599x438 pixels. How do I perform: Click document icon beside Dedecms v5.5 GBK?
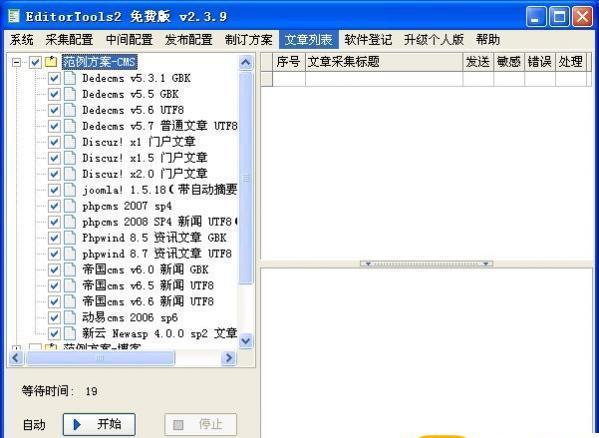click(x=70, y=94)
